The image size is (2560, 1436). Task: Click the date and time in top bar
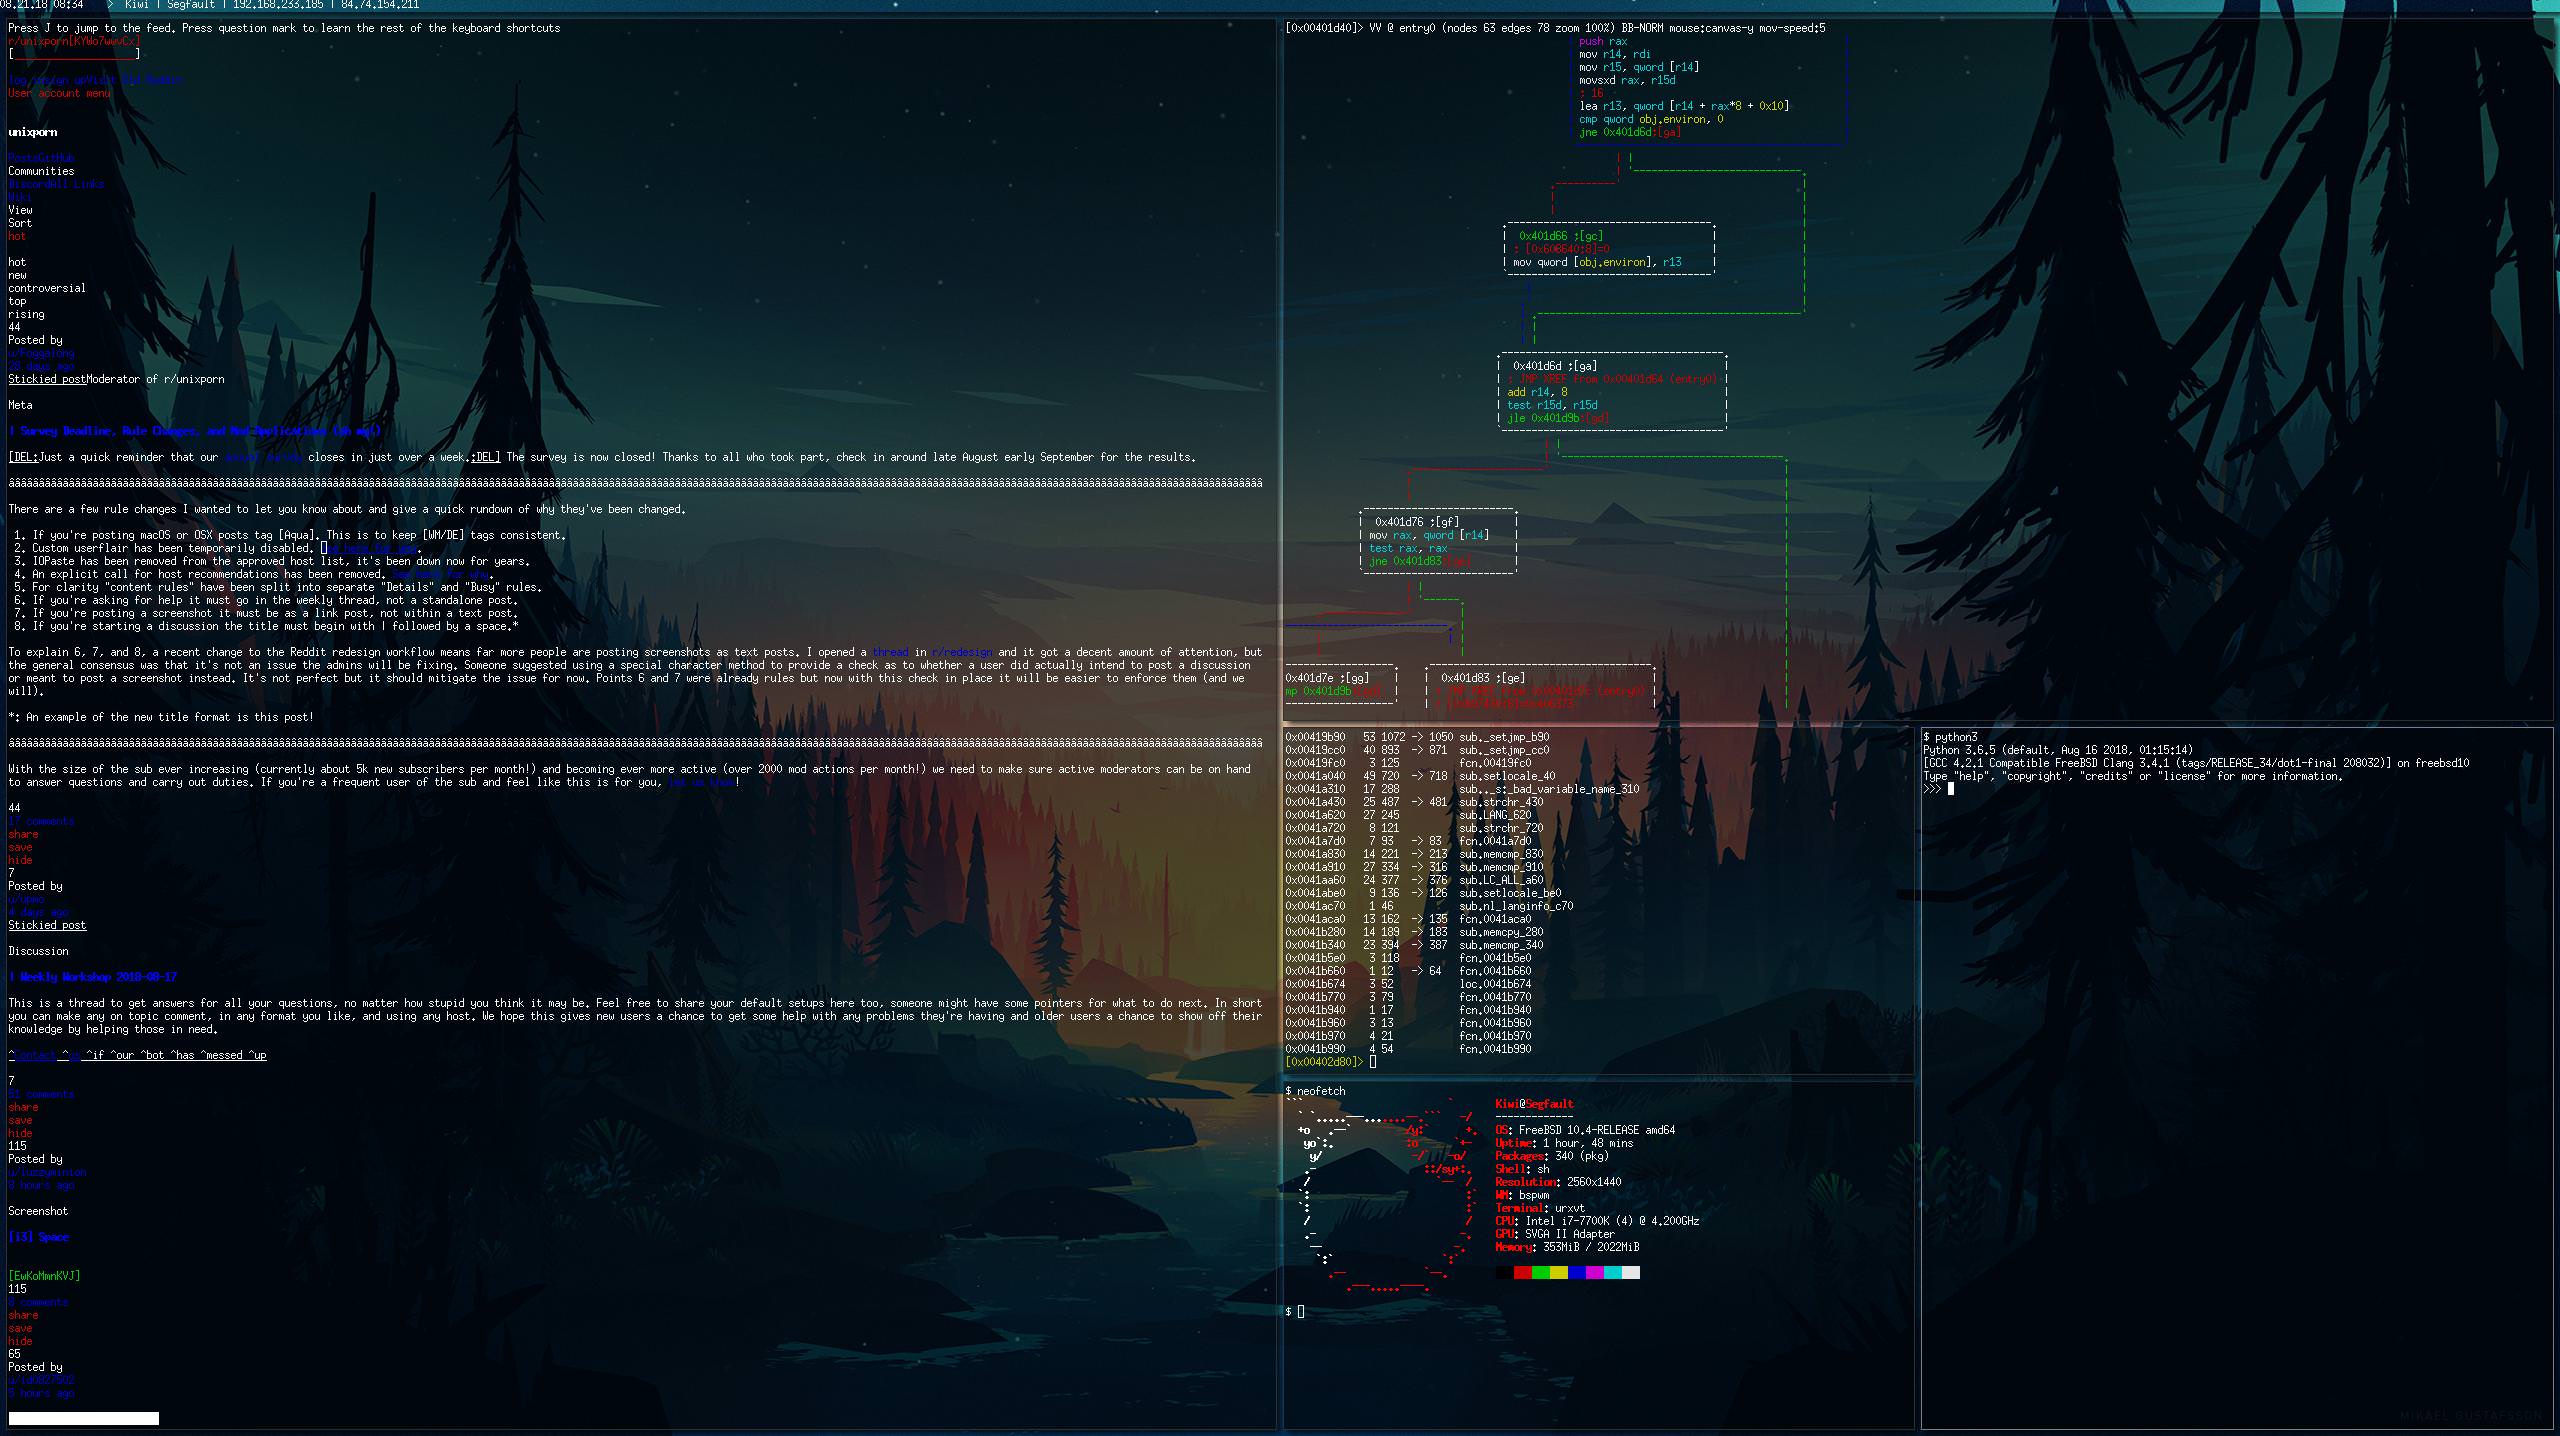[x=42, y=5]
